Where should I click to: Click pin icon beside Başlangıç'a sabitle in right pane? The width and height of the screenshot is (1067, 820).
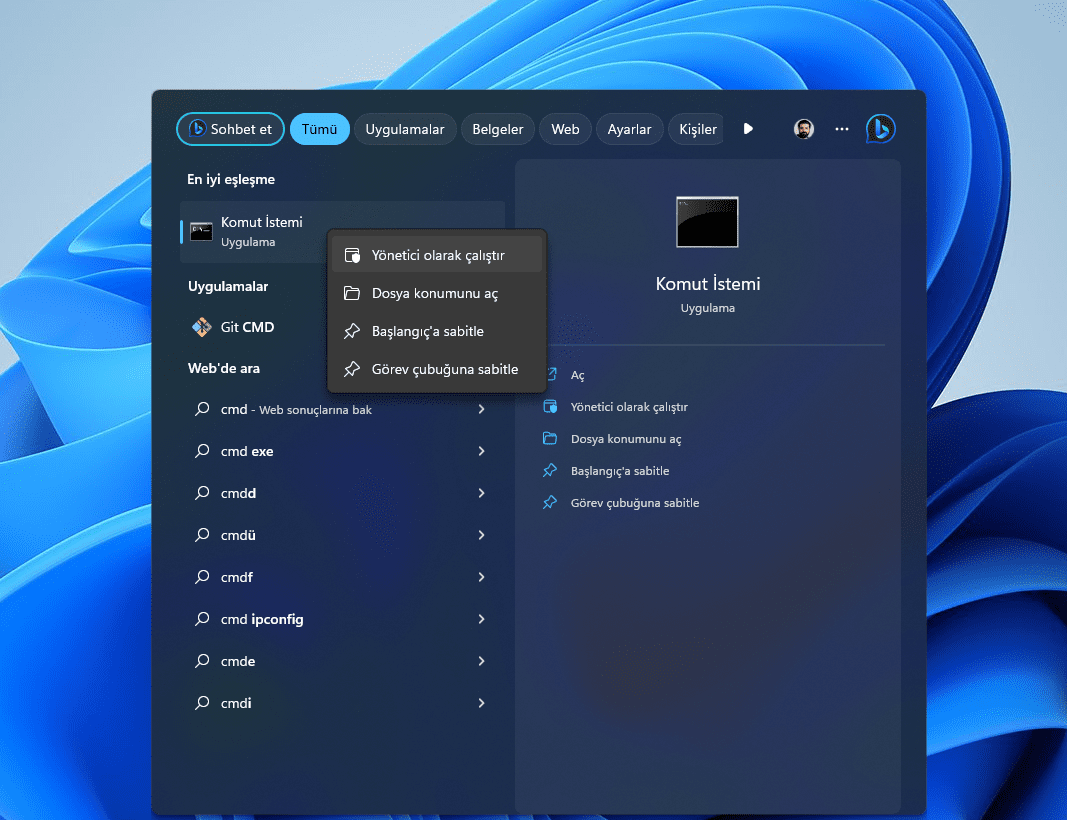(x=549, y=471)
